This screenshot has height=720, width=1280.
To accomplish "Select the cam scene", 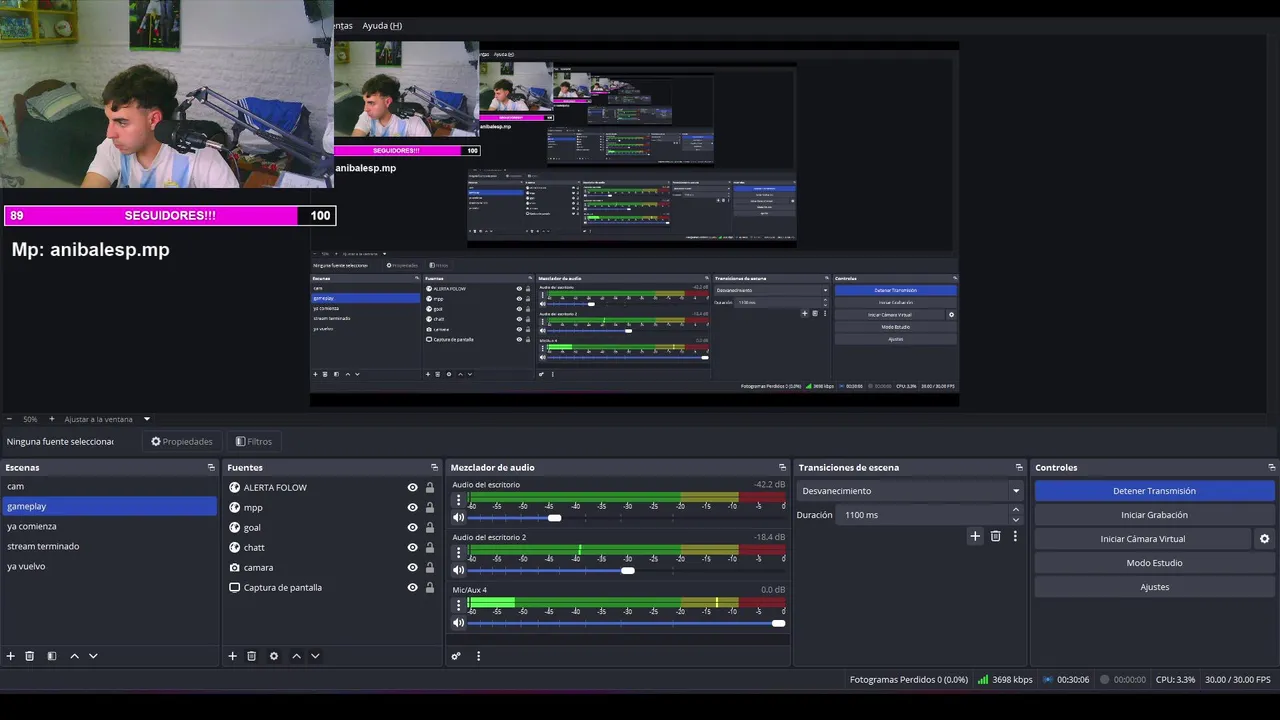I will (109, 486).
